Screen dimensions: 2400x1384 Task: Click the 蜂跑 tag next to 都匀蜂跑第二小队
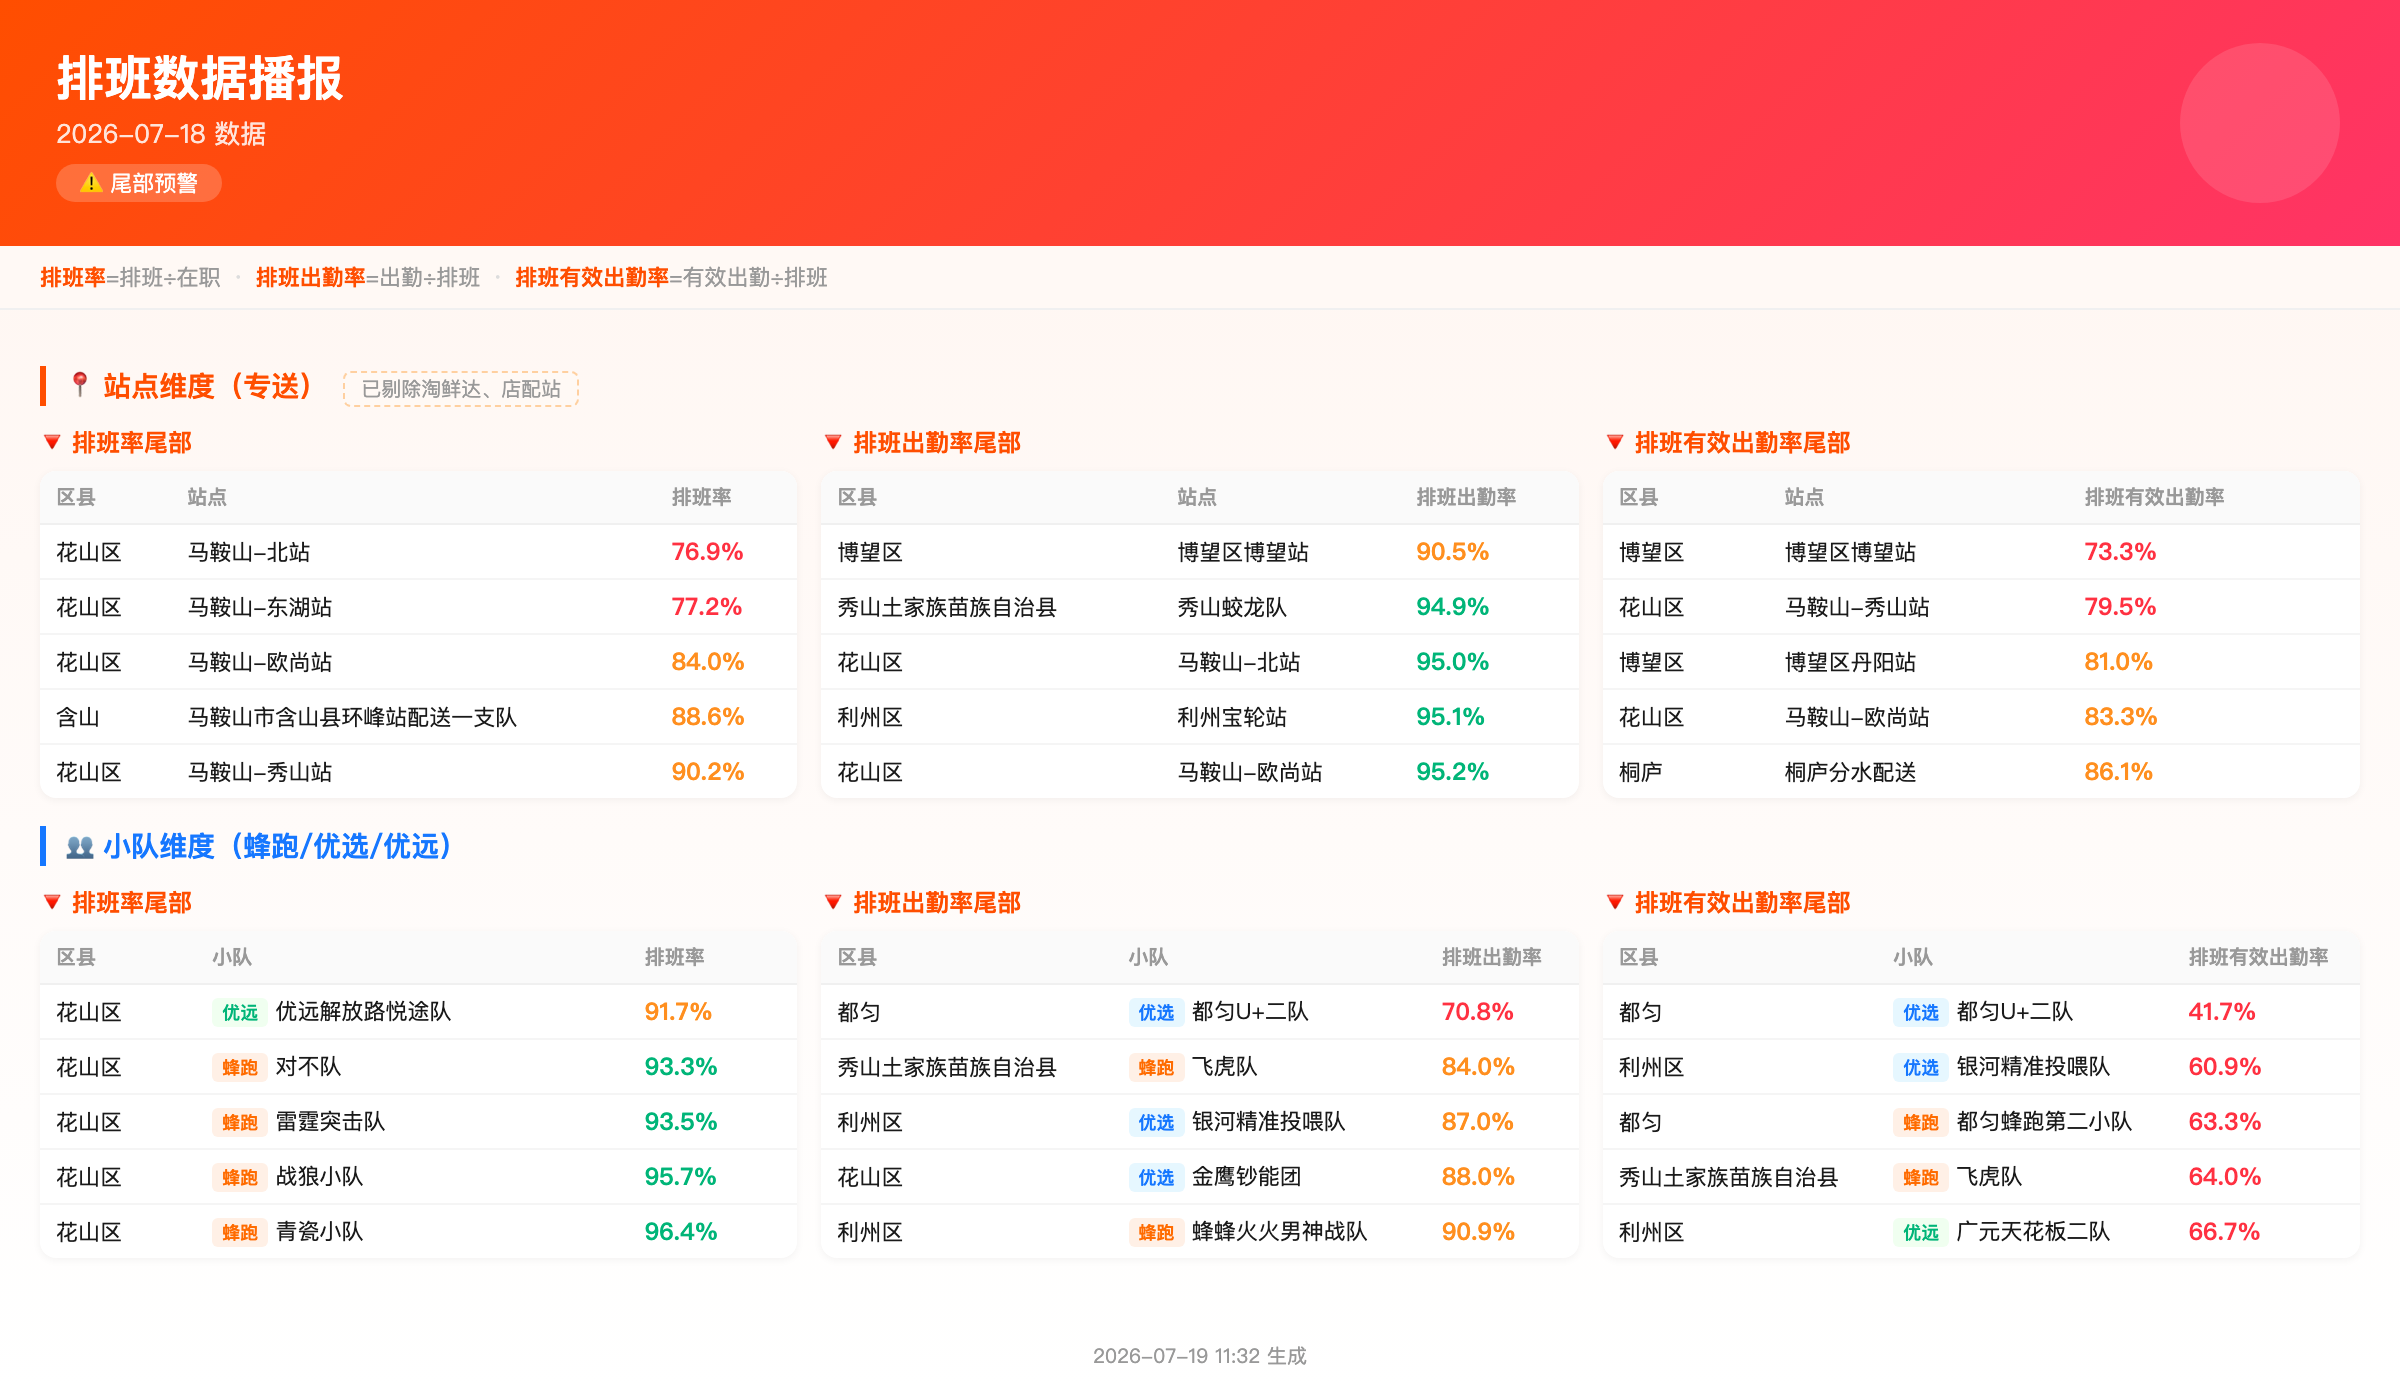[x=1921, y=1122]
